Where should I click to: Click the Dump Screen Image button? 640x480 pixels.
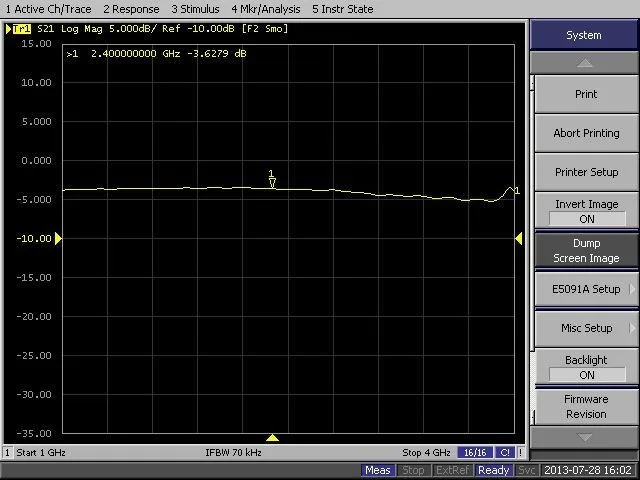pos(587,250)
